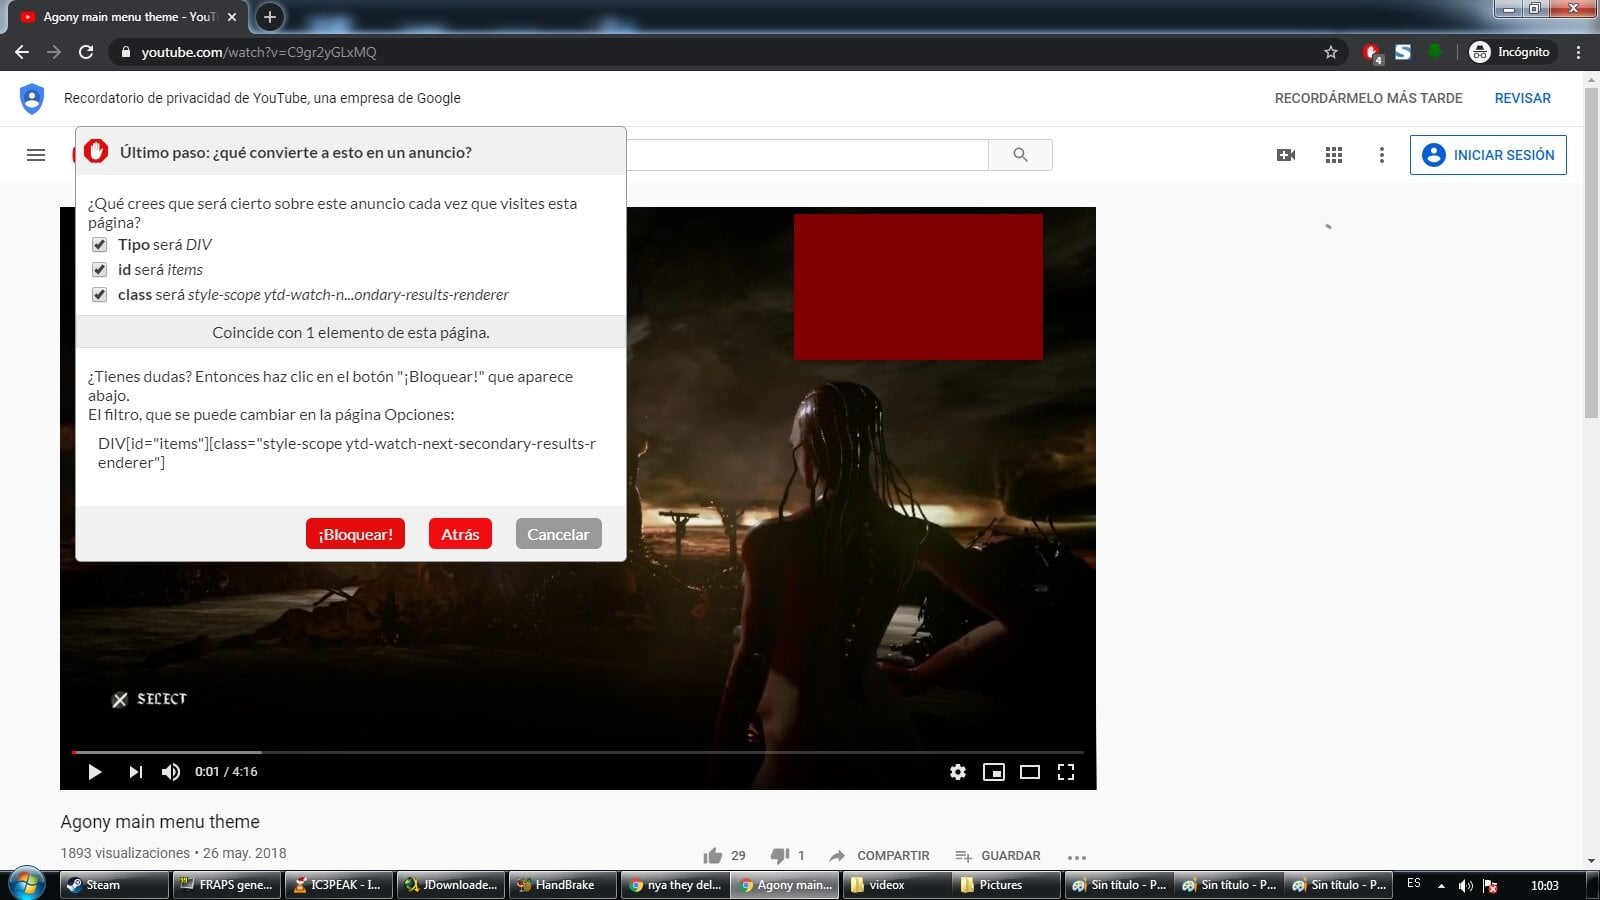Skip to the next video
Image resolution: width=1600 pixels, height=900 pixels.
(x=135, y=772)
